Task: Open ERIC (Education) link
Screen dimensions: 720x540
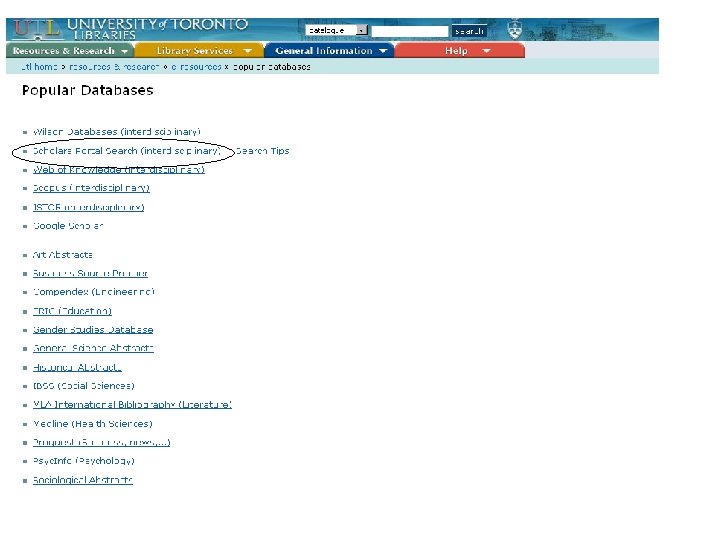Action: tap(72, 311)
